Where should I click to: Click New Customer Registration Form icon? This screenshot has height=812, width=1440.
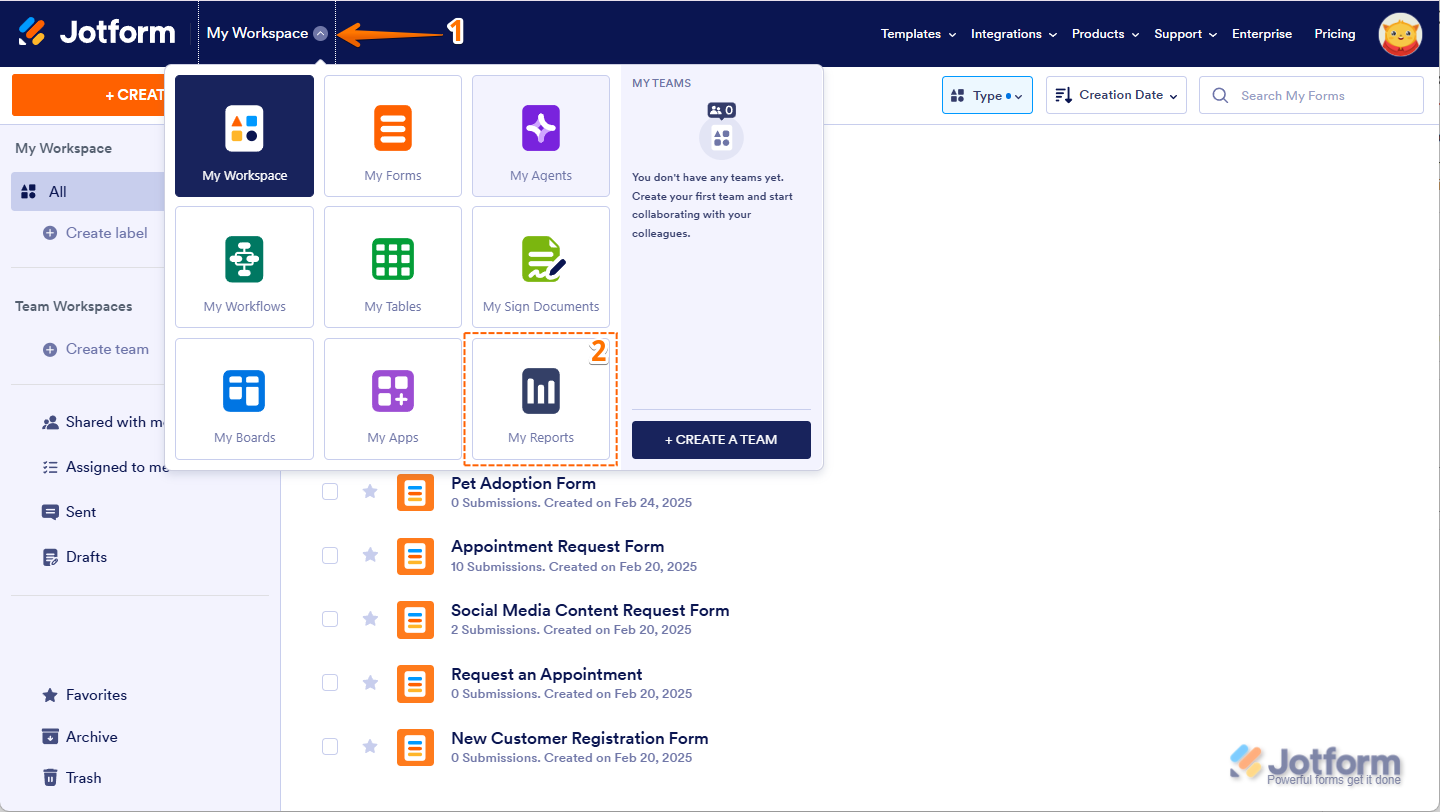(415, 747)
